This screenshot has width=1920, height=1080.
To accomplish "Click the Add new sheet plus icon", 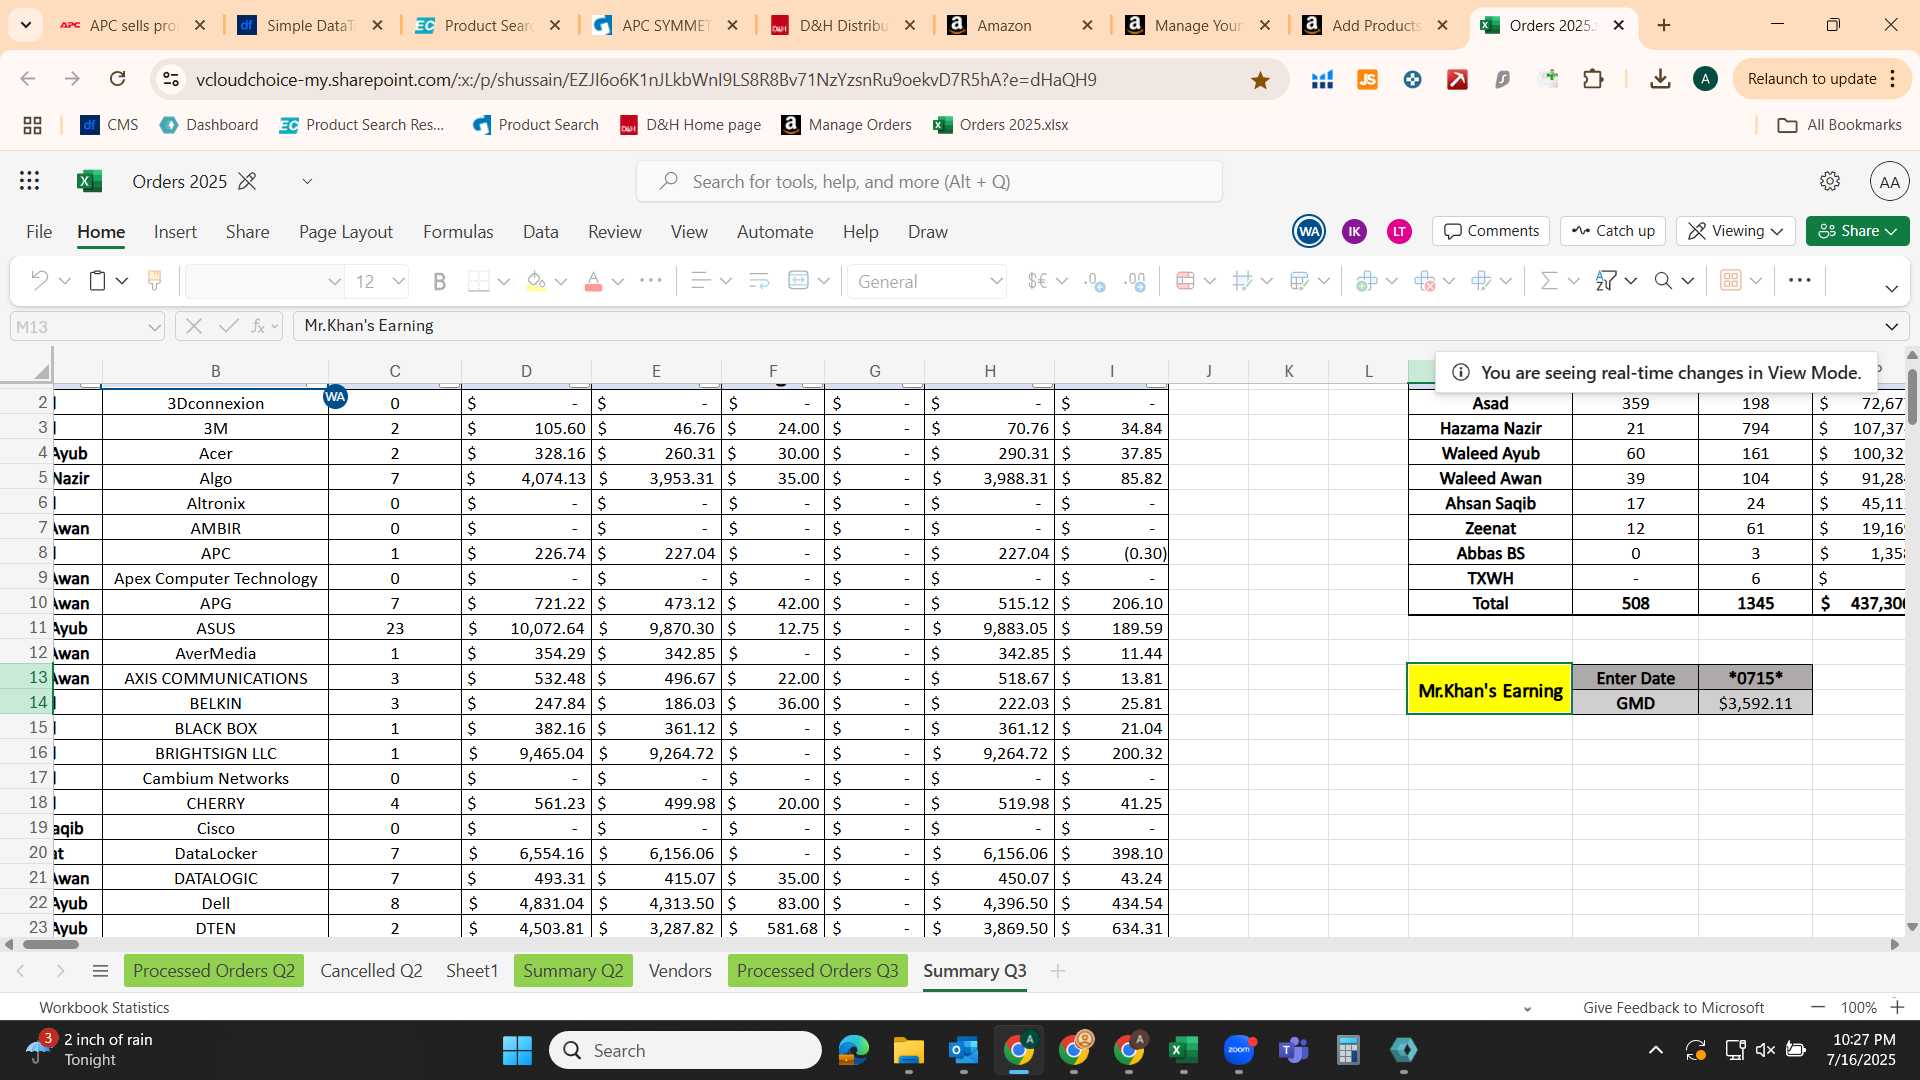I will pyautogui.click(x=1057, y=971).
